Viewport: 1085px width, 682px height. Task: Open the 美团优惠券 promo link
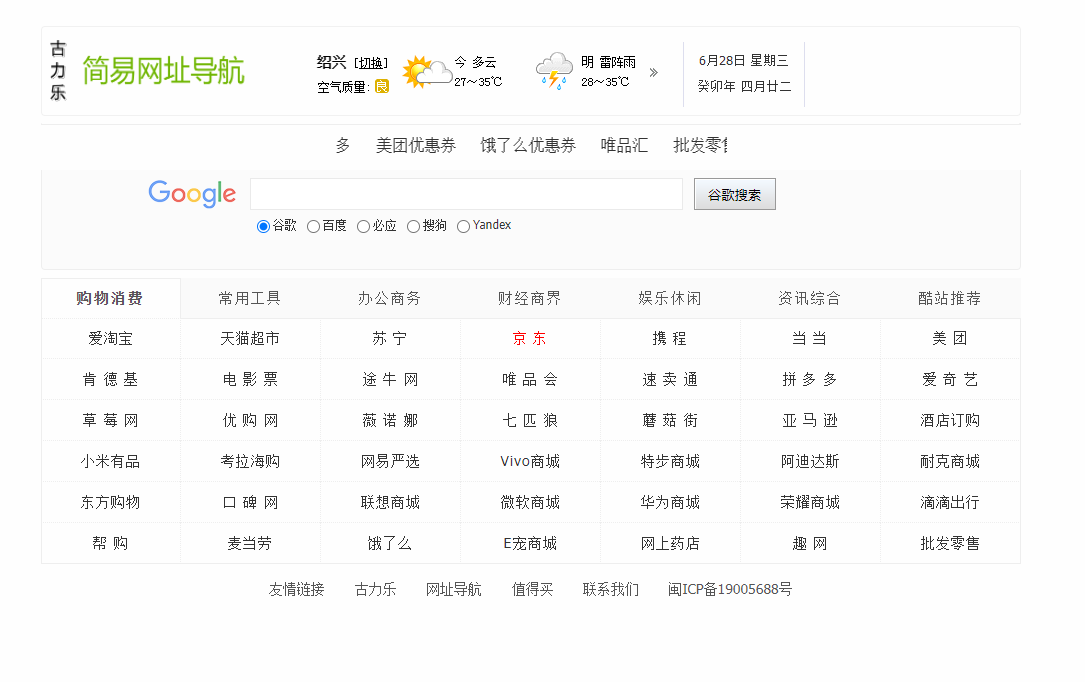416,145
